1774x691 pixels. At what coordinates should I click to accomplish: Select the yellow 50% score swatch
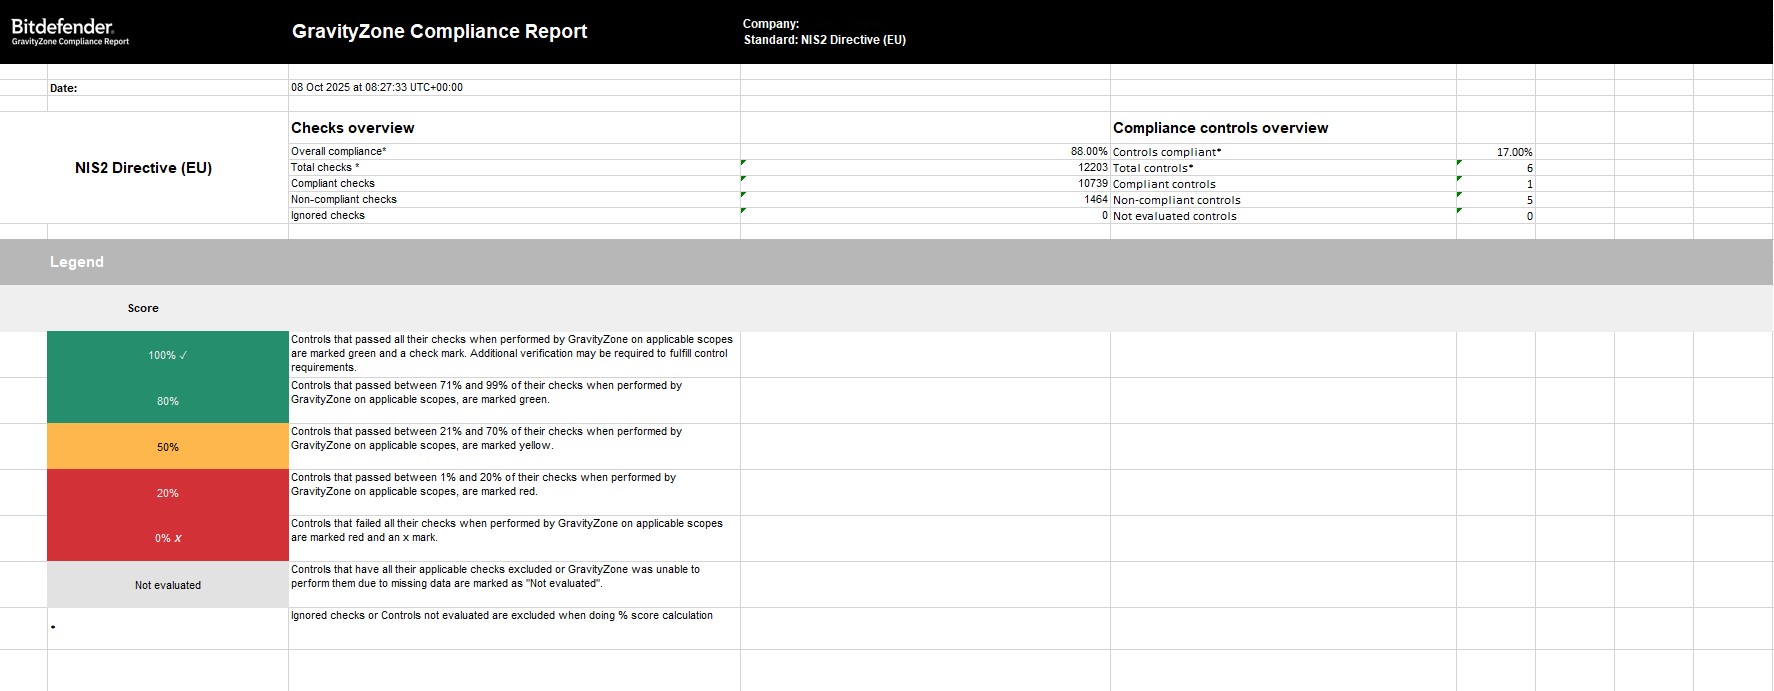(168, 447)
